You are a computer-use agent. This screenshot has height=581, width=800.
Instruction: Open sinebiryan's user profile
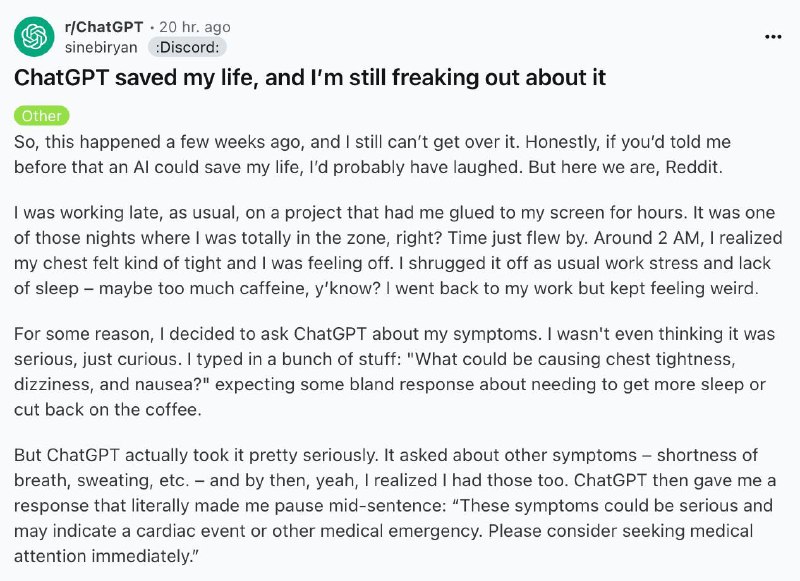pyautogui.click(x=101, y=46)
